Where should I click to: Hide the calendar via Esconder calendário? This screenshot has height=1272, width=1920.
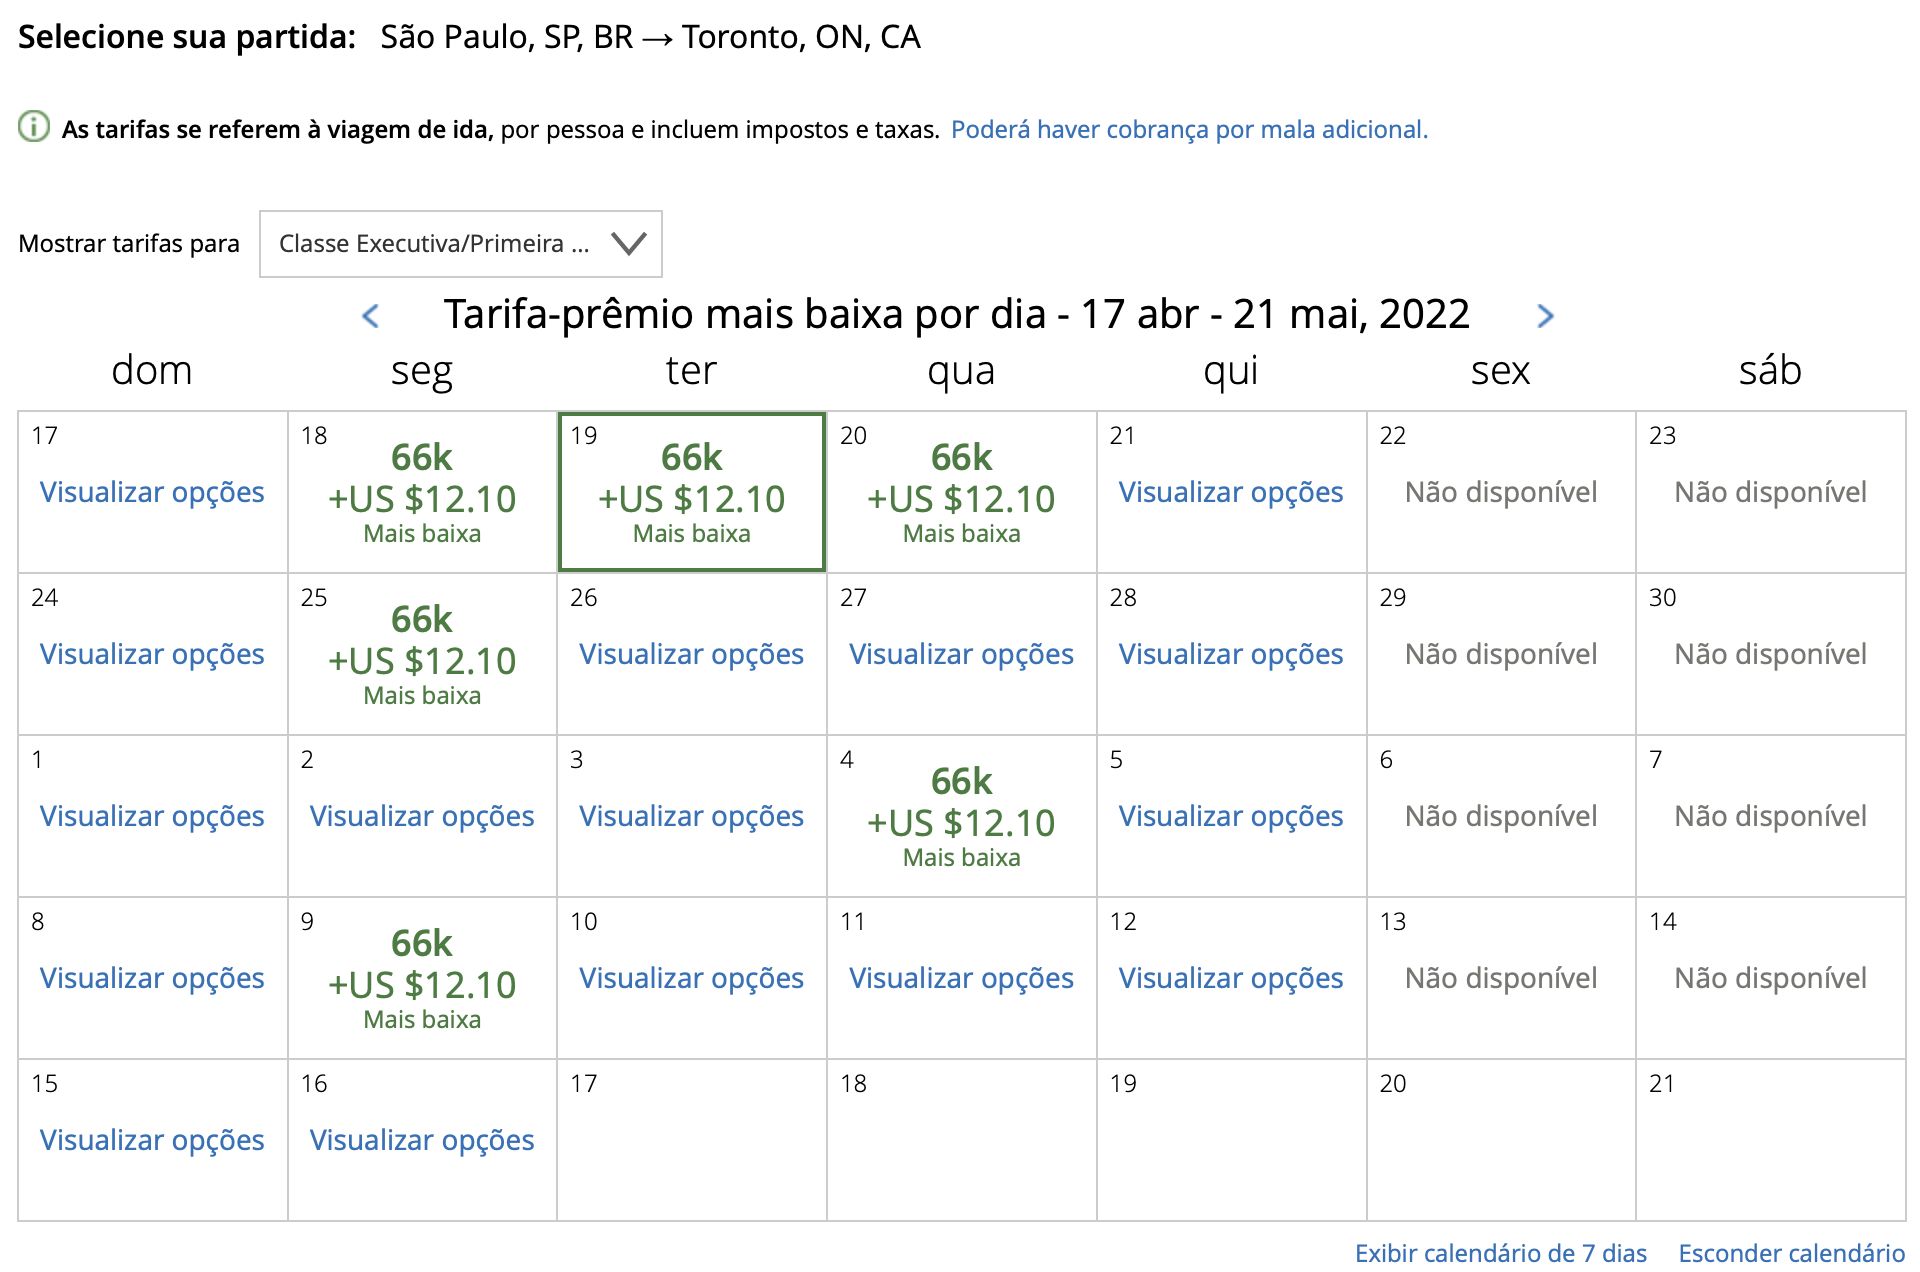click(1791, 1253)
